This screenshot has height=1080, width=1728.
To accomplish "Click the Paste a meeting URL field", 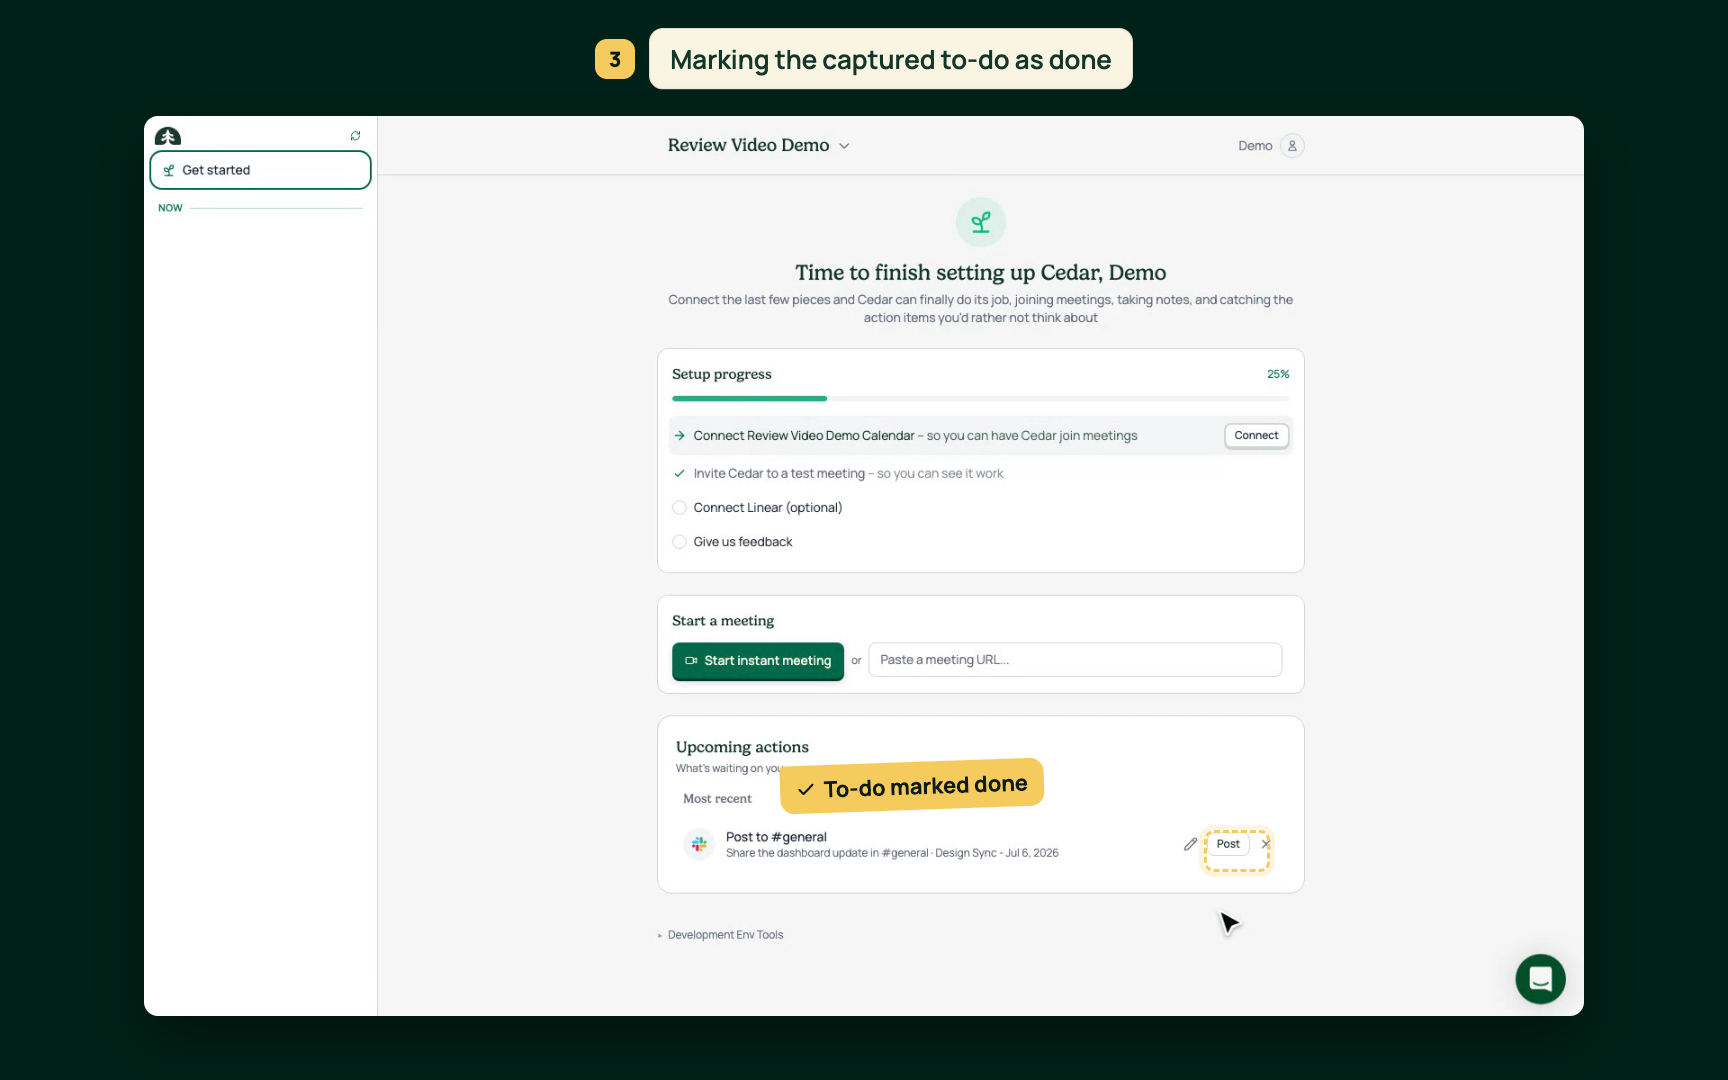I will [1075, 660].
